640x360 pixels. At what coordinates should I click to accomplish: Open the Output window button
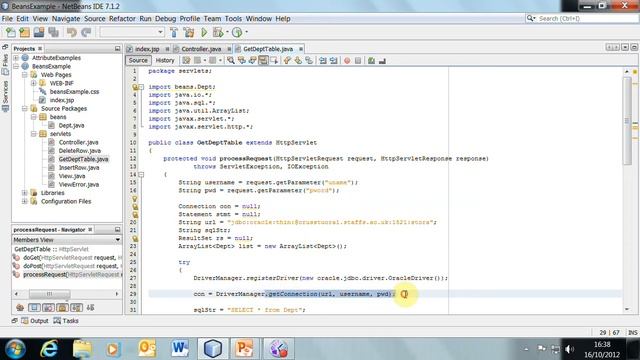pos(35,321)
